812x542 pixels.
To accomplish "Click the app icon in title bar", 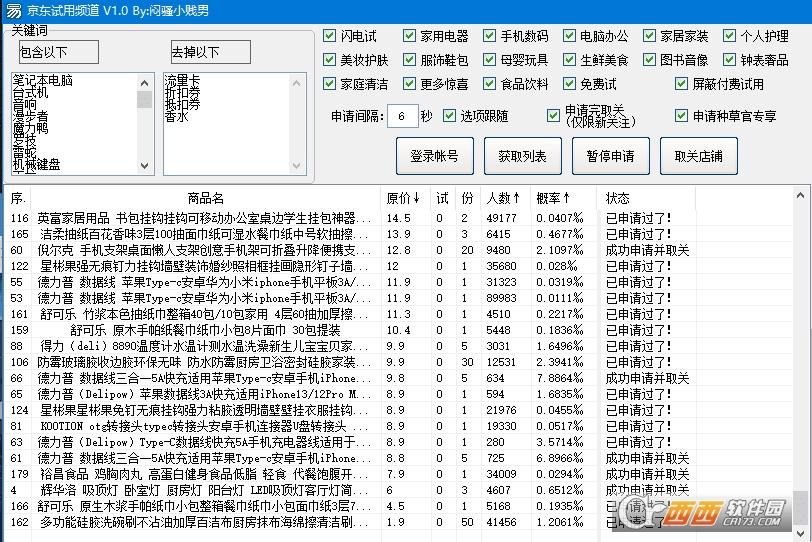I will click(12, 10).
